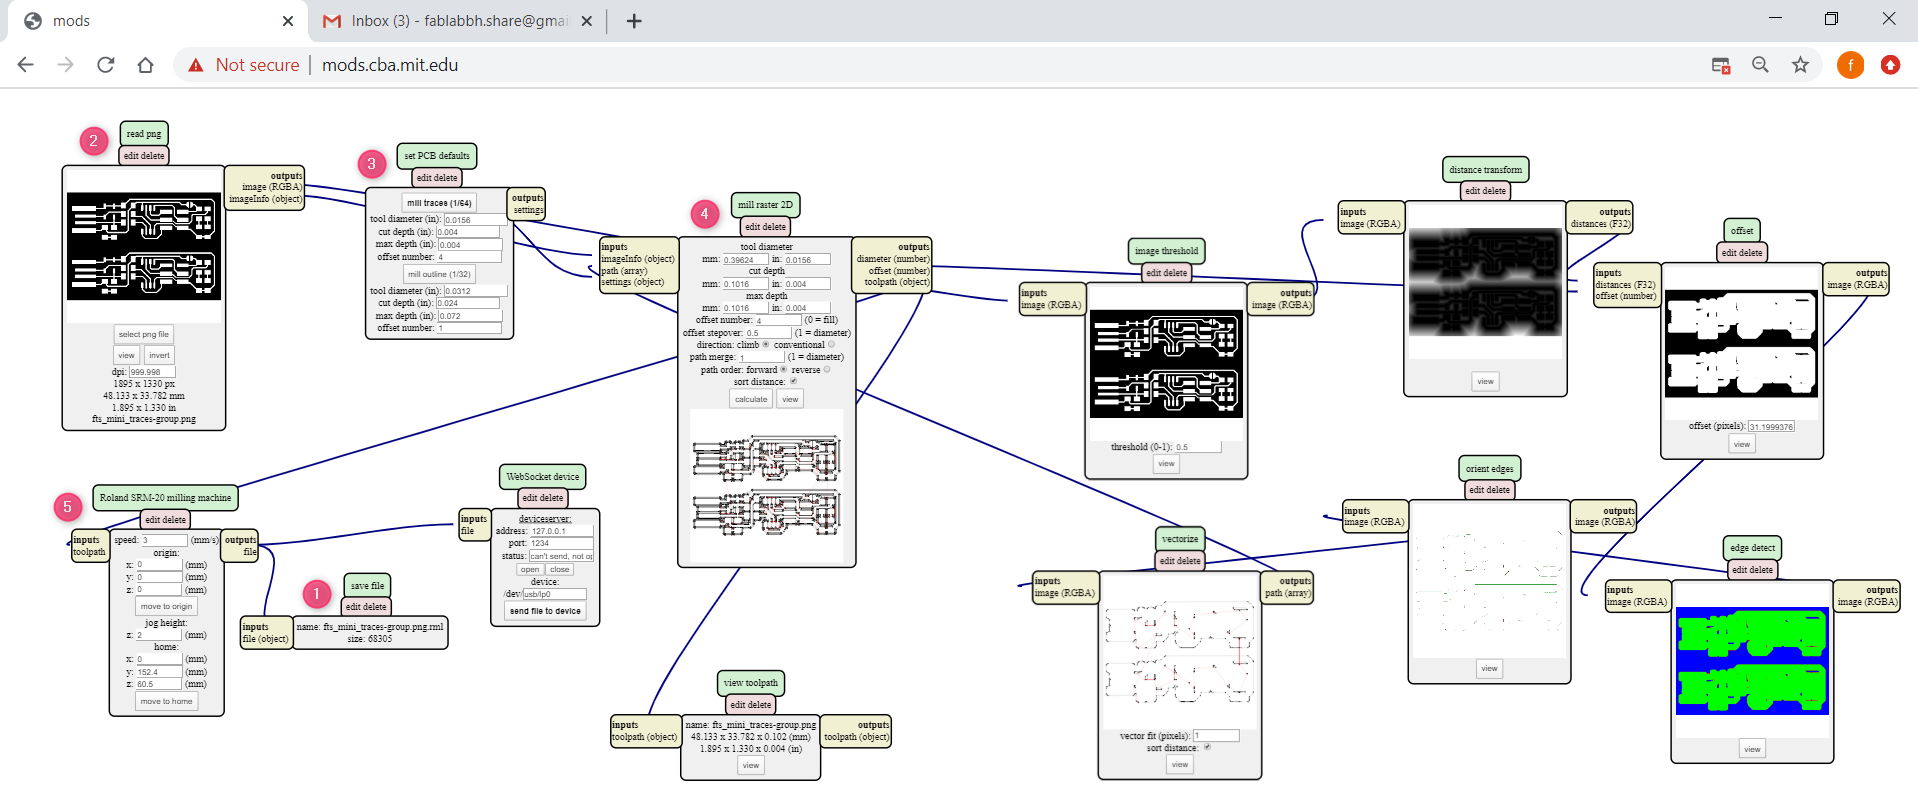Click move to home button
The image size is (1918, 812).
(166, 702)
